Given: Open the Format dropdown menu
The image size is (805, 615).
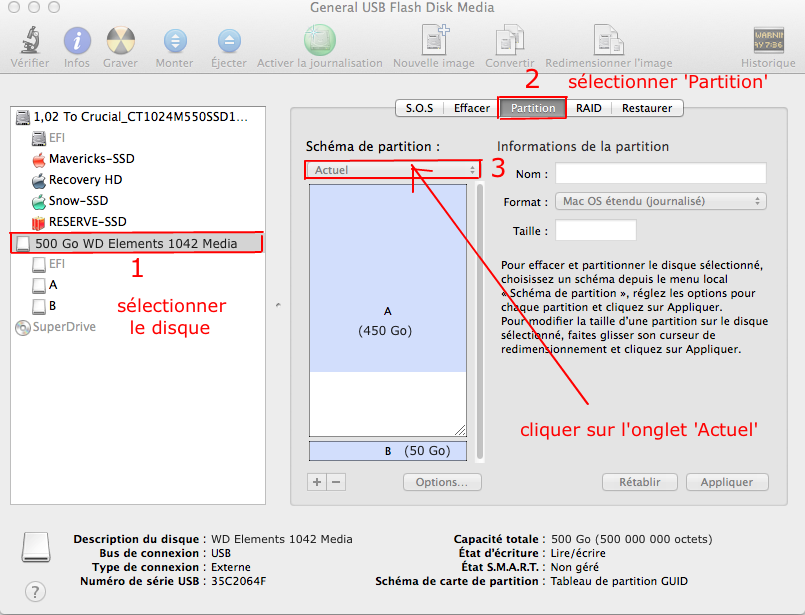Looking at the screenshot, I should [661, 201].
